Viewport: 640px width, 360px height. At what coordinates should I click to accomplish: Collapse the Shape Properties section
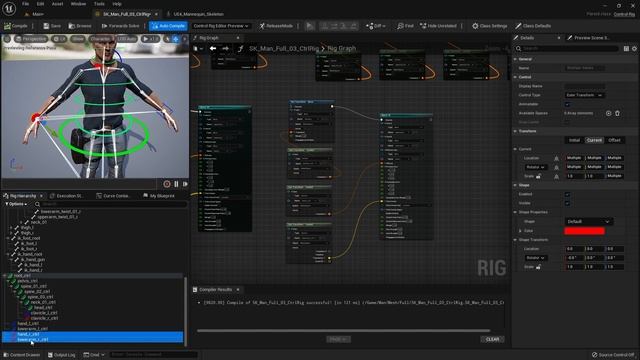[x=515, y=212]
